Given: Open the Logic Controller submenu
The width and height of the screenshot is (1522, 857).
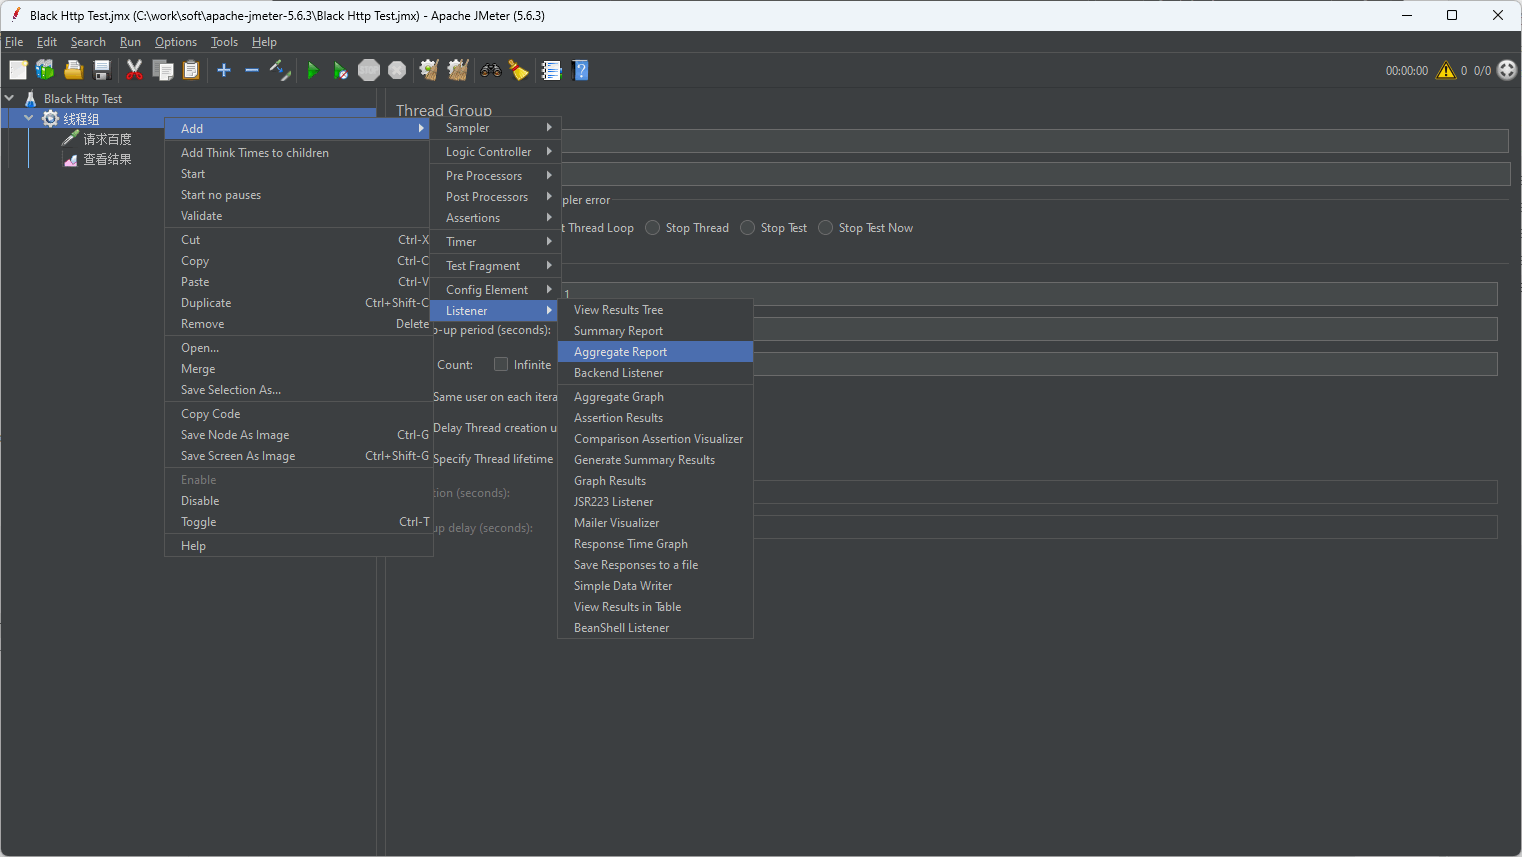Looking at the screenshot, I should click(x=495, y=152).
